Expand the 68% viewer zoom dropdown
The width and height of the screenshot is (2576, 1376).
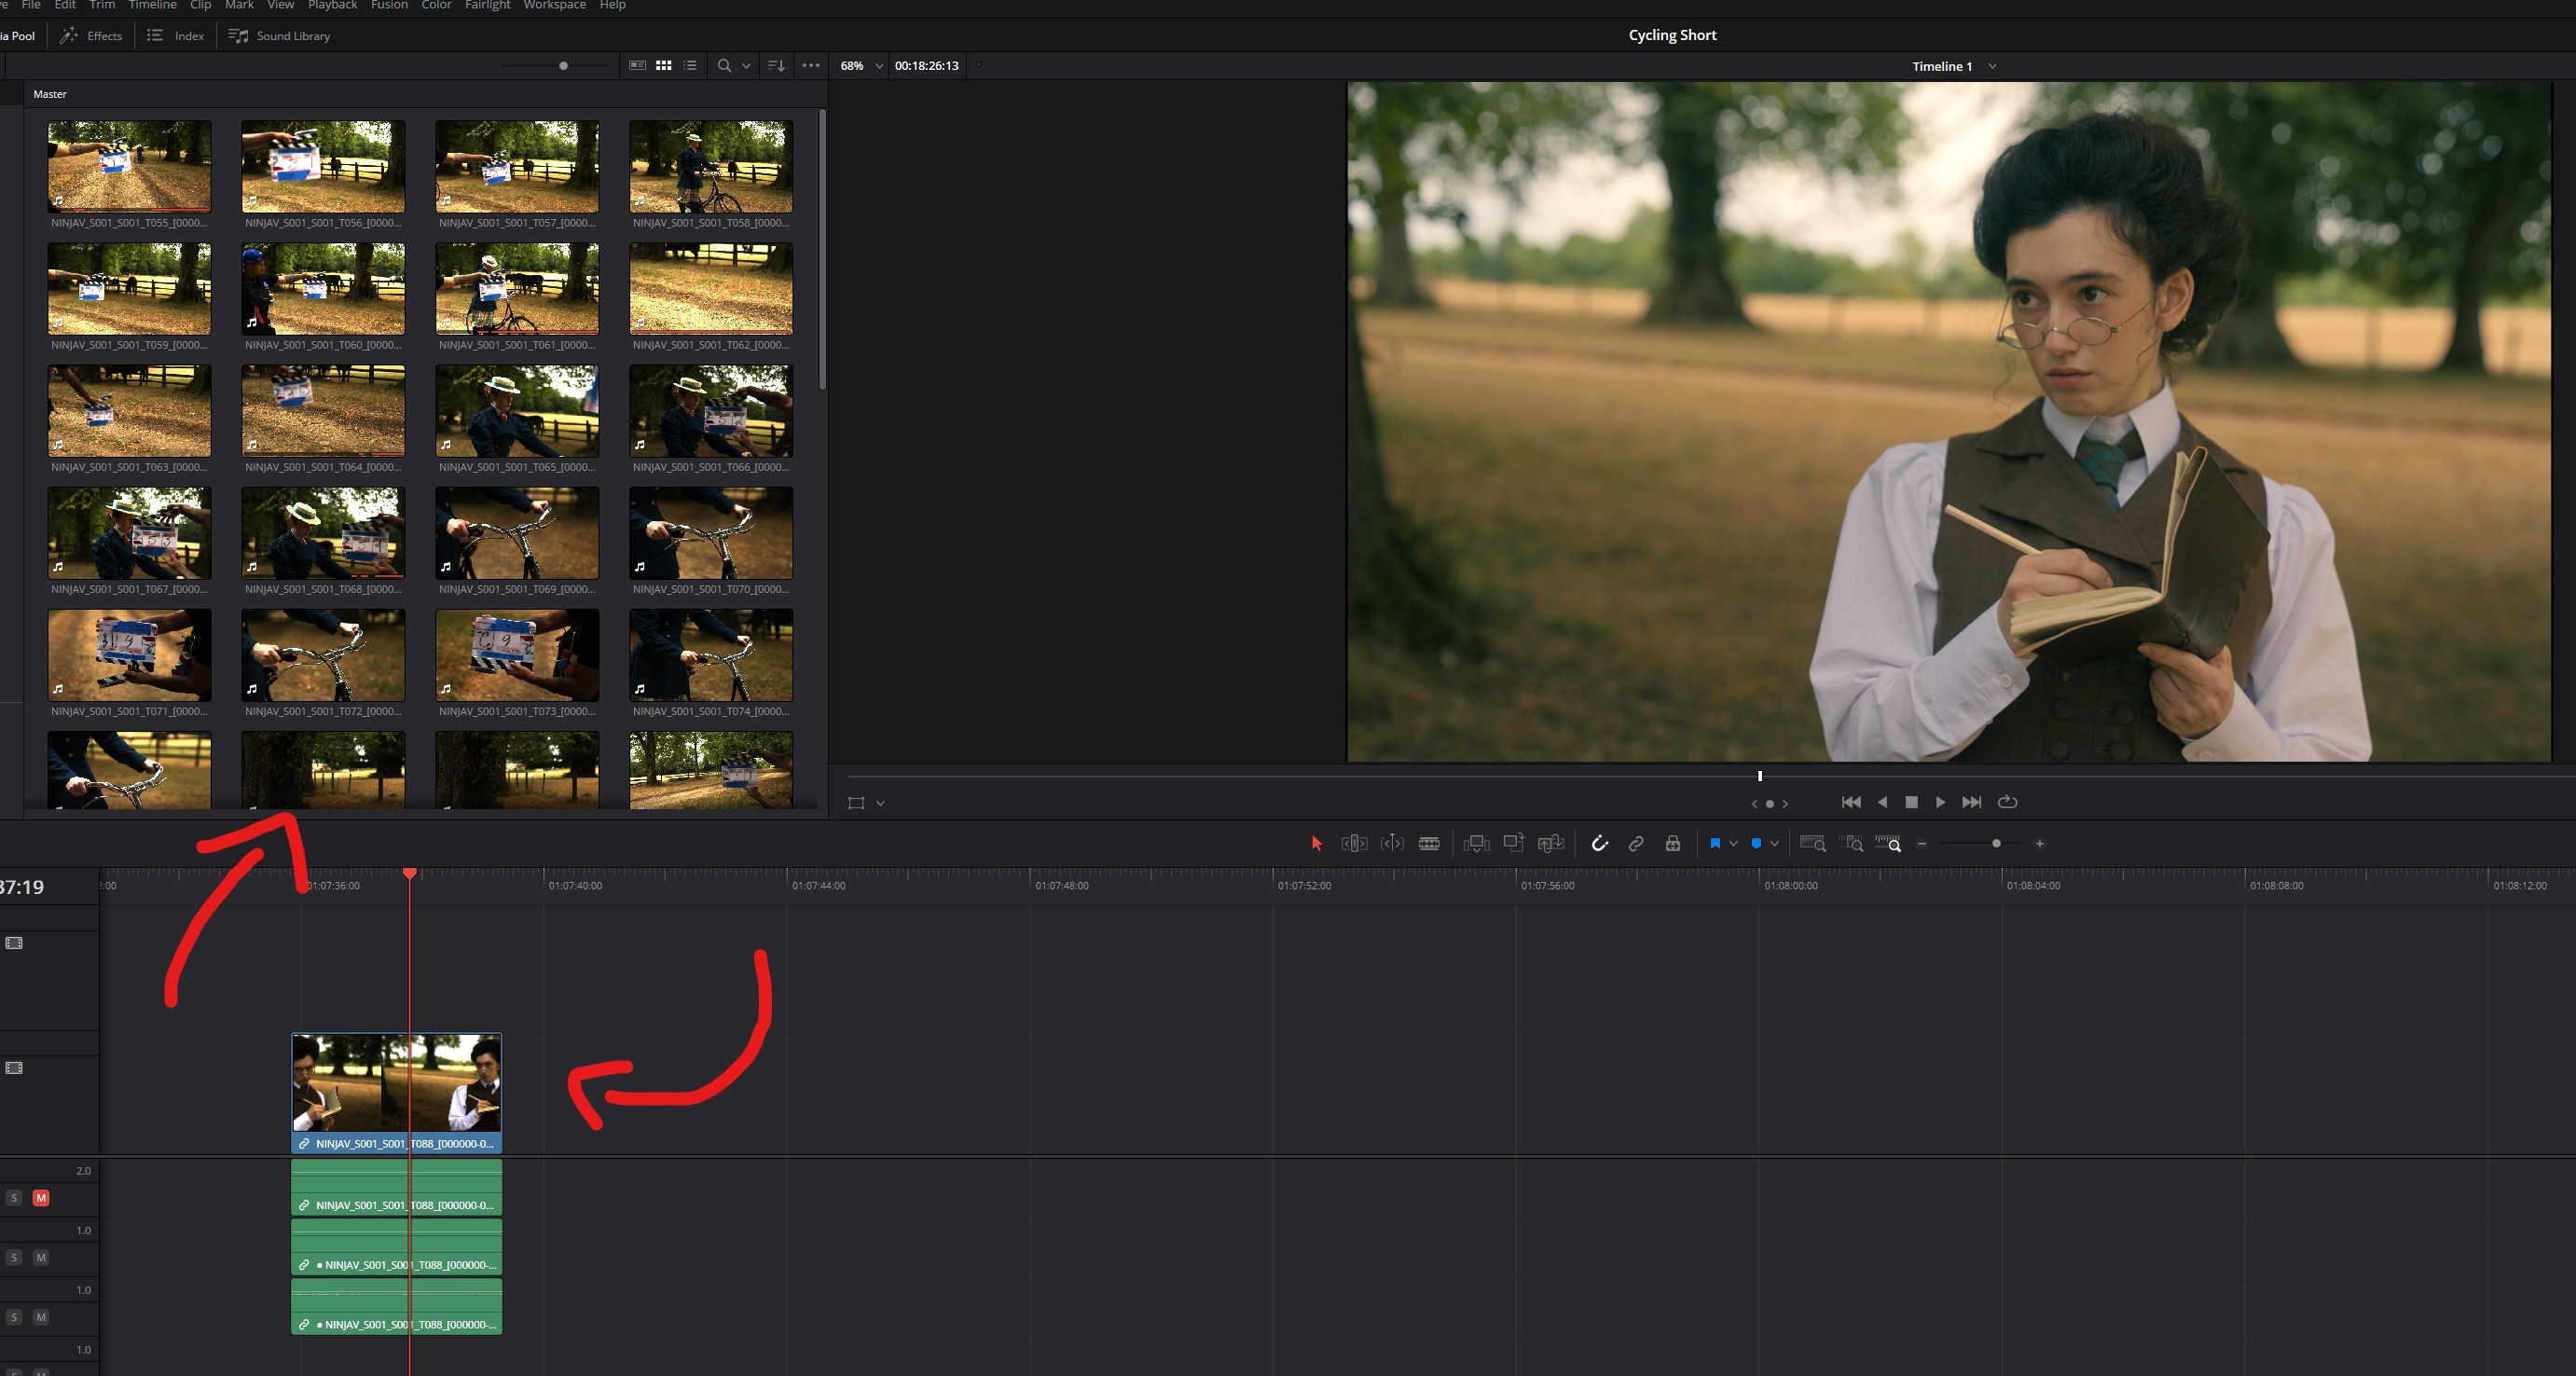[x=879, y=66]
